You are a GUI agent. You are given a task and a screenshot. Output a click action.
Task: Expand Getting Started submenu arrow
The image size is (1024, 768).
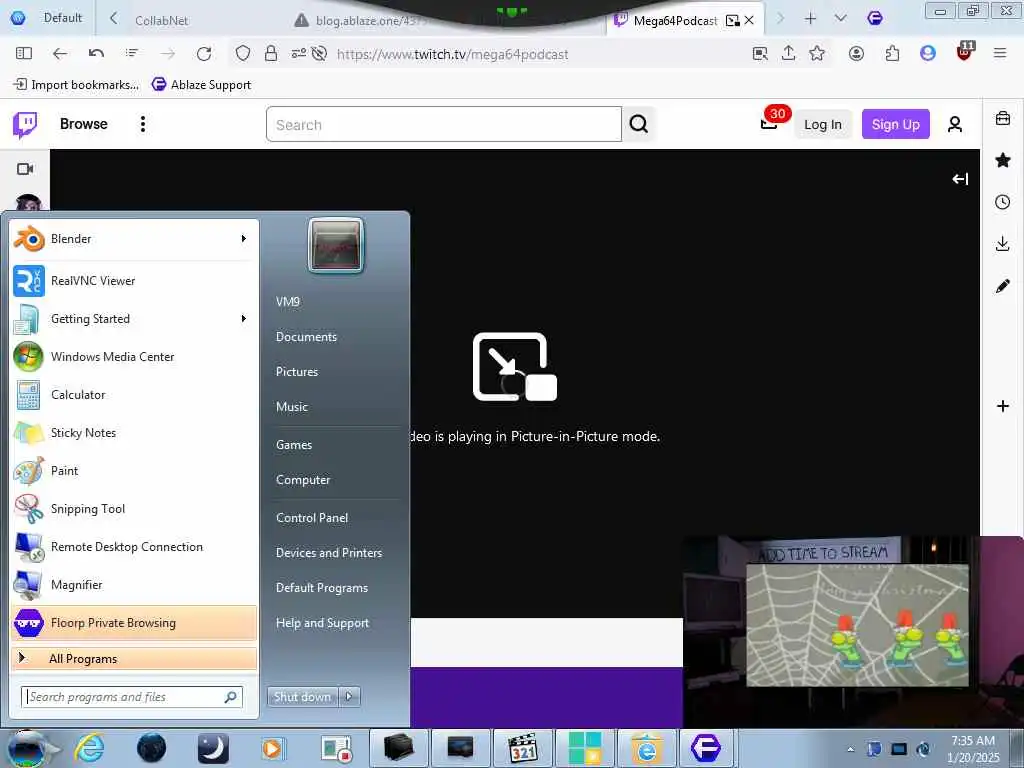click(x=244, y=319)
